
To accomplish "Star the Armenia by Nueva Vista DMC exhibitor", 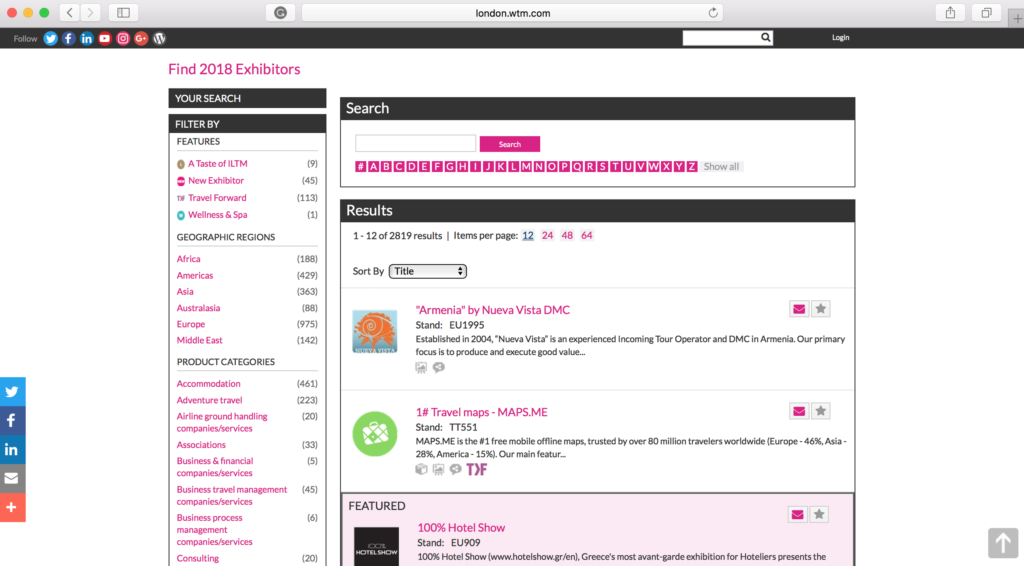I will pos(821,309).
